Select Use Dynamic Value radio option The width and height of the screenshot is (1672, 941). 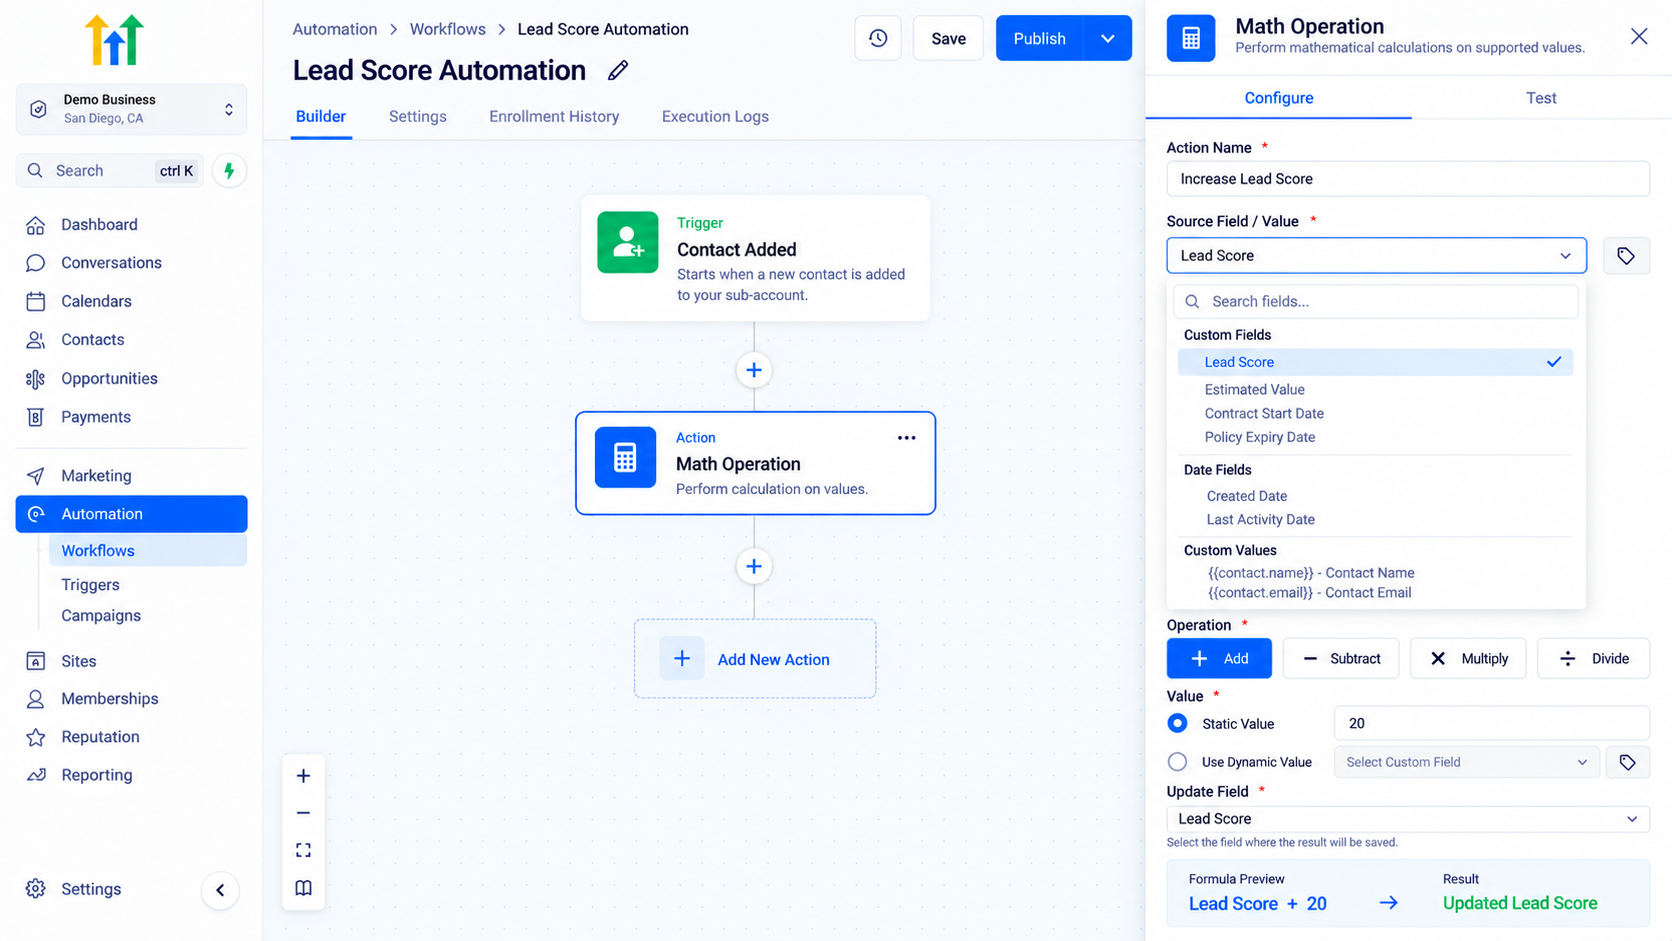(1178, 762)
